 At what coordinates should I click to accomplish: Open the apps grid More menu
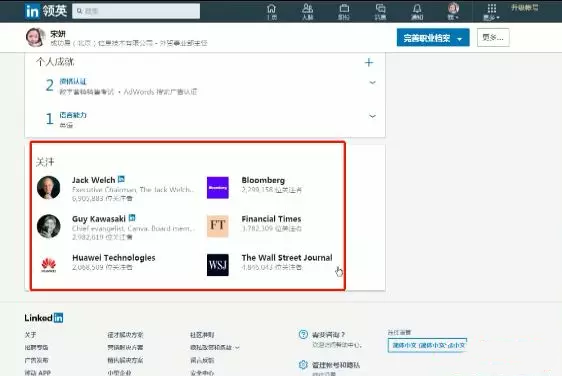point(491,11)
